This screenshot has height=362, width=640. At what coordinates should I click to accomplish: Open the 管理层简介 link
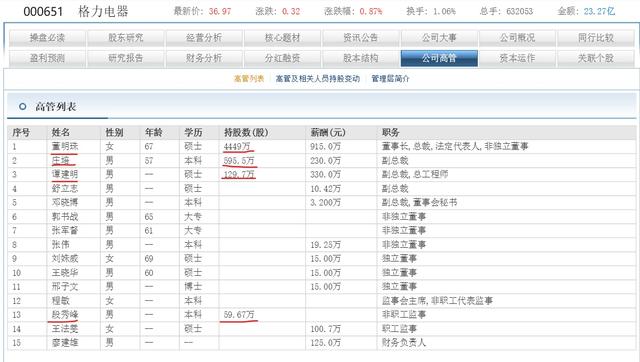pos(390,79)
